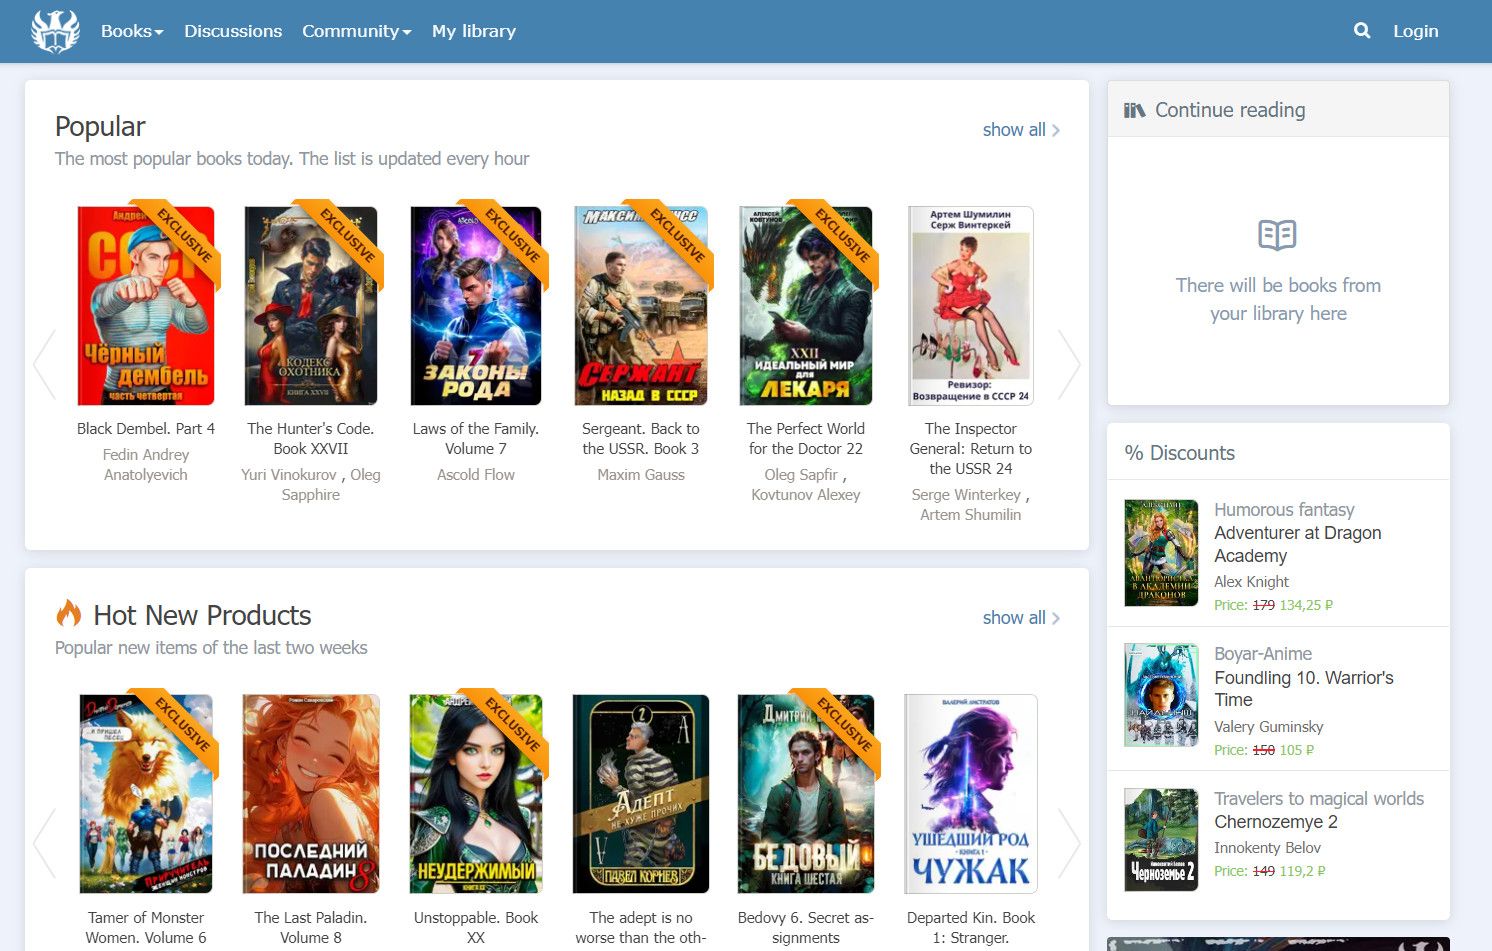
Task: Open the Boyar-Anime genre link
Action: (x=1263, y=654)
